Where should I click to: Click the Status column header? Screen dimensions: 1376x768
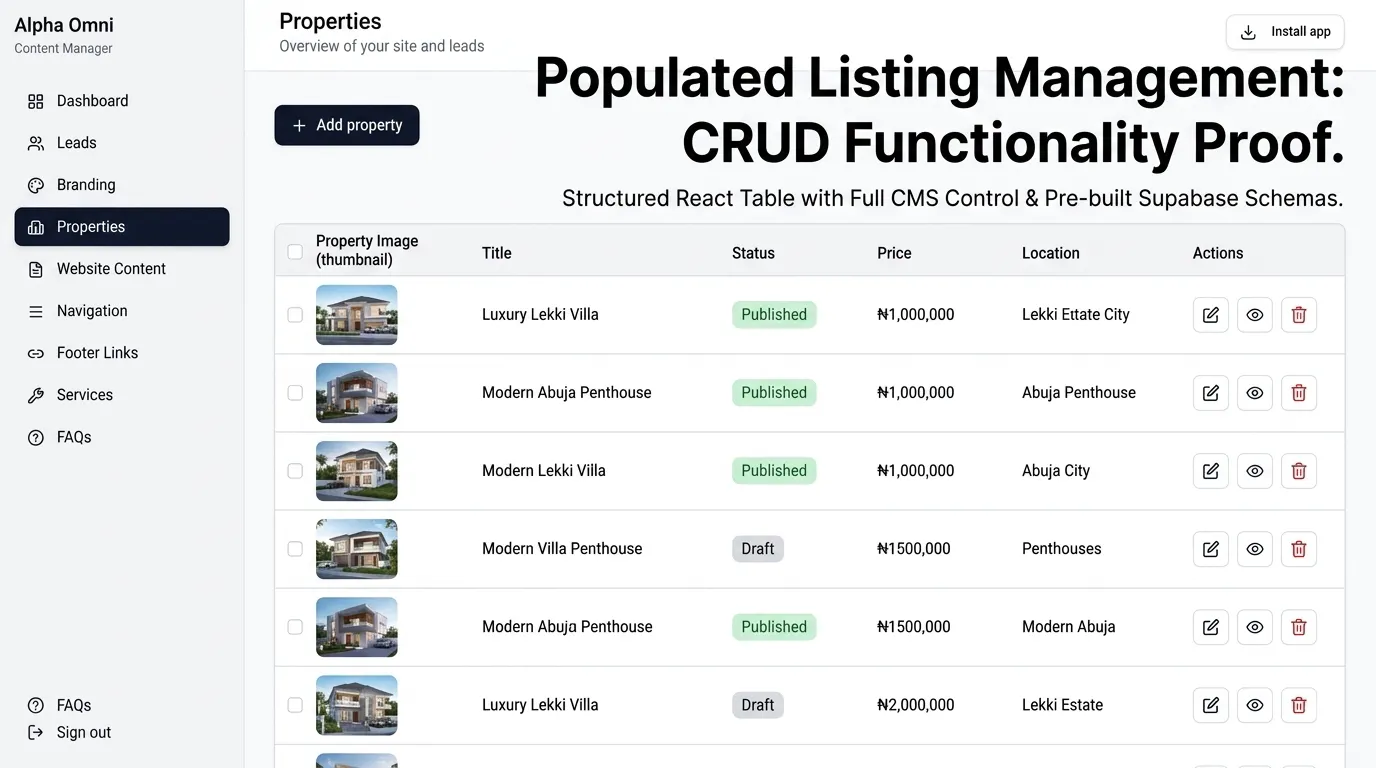click(x=753, y=253)
